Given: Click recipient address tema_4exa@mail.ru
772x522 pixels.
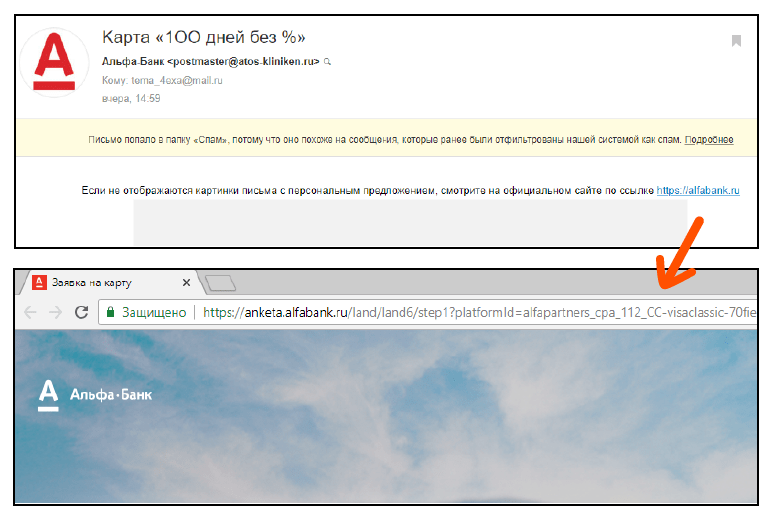Looking at the screenshot, I should point(177,80).
